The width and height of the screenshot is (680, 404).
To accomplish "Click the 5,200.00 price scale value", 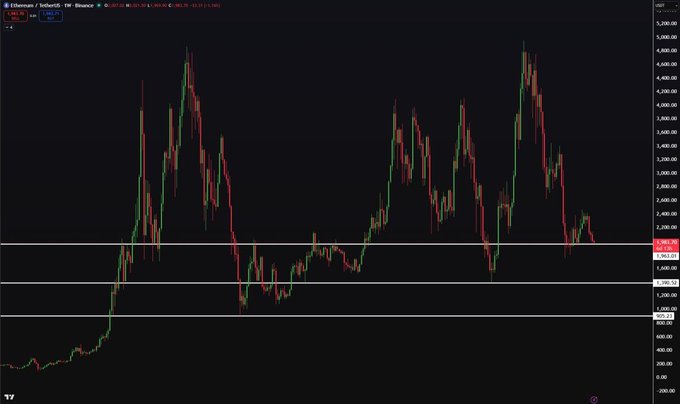I will click(x=667, y=23).
